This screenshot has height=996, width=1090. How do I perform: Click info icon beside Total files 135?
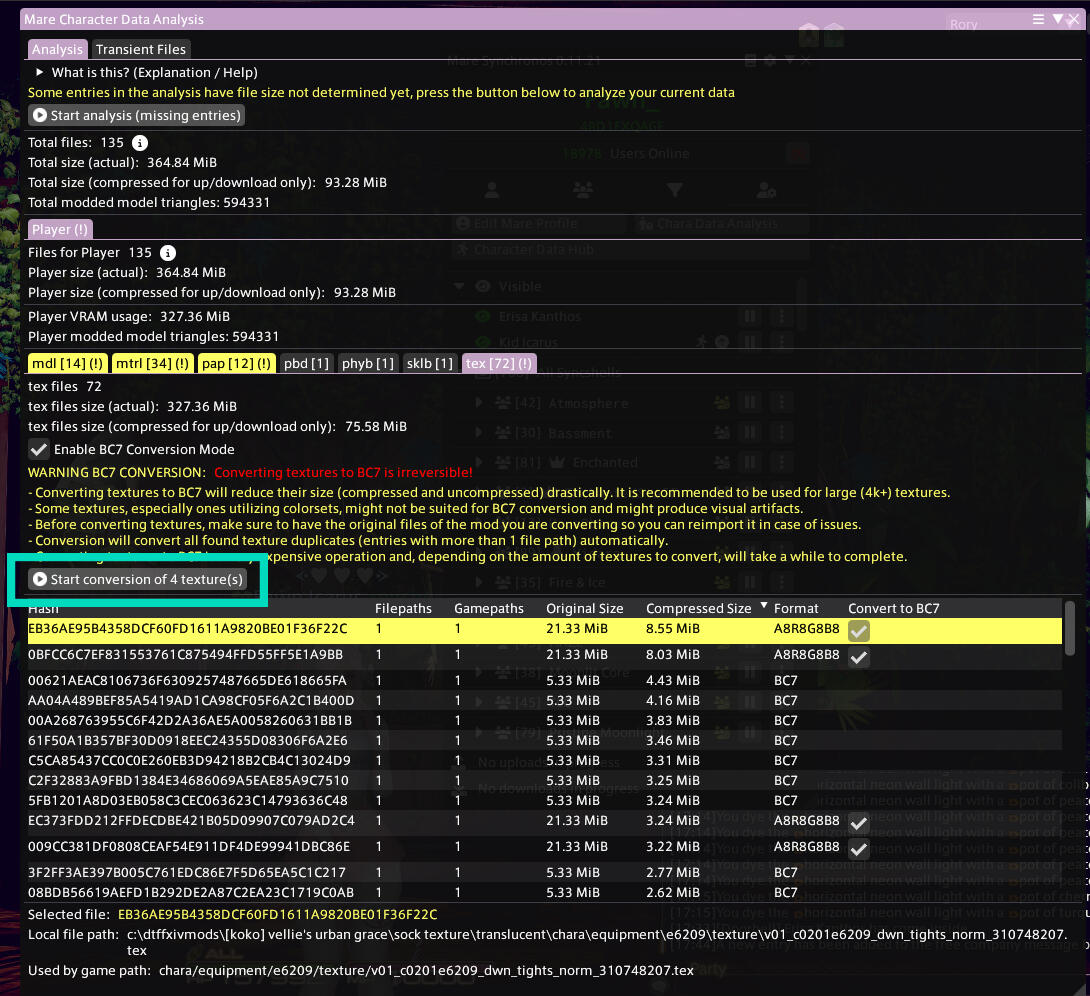coord(140,143)
